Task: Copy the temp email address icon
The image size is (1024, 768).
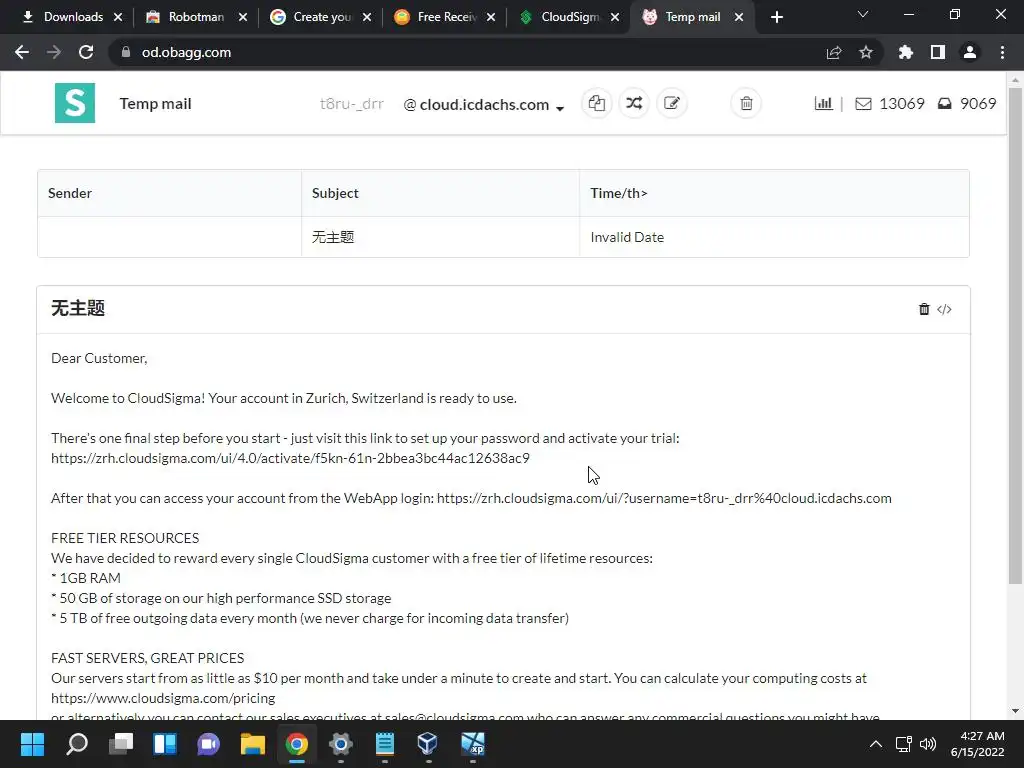Action: point(596,103)
